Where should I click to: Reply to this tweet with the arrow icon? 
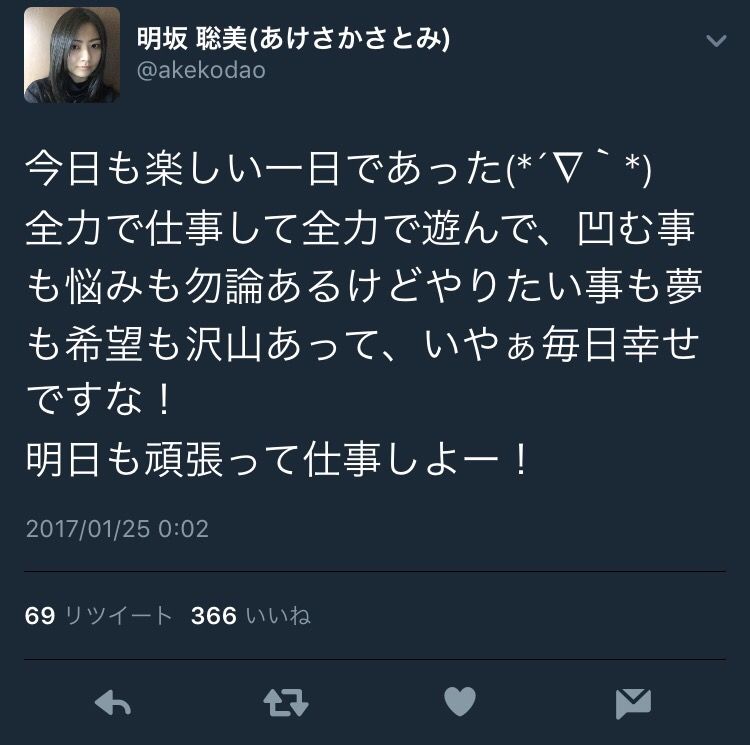coord(113,703)
